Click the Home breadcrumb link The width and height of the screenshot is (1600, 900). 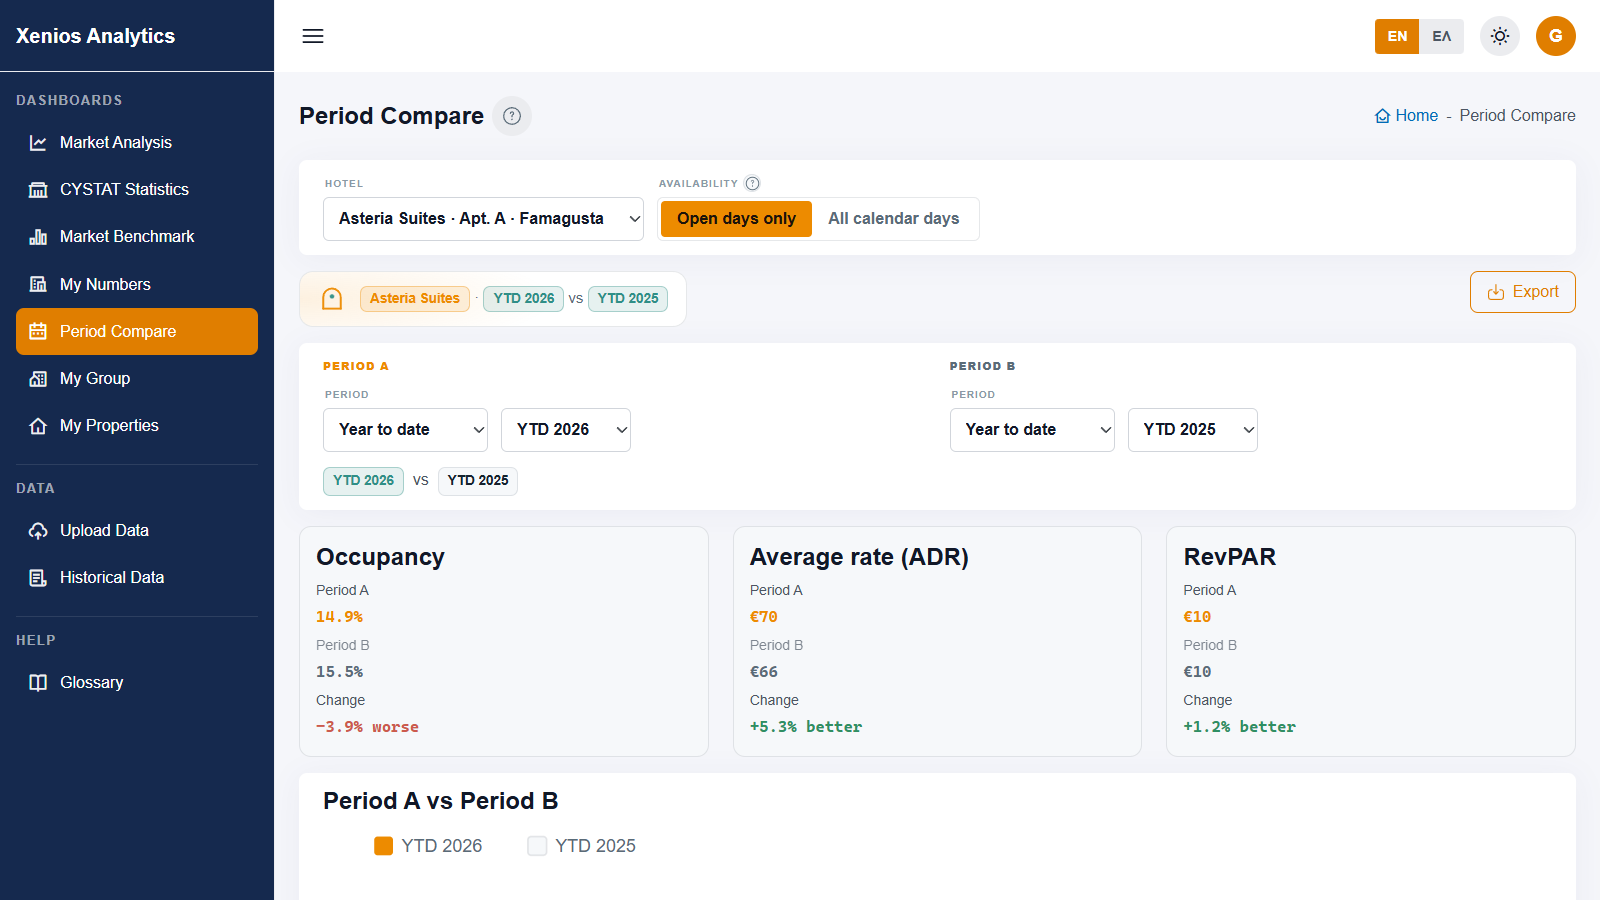click(x=1407, y=116)
